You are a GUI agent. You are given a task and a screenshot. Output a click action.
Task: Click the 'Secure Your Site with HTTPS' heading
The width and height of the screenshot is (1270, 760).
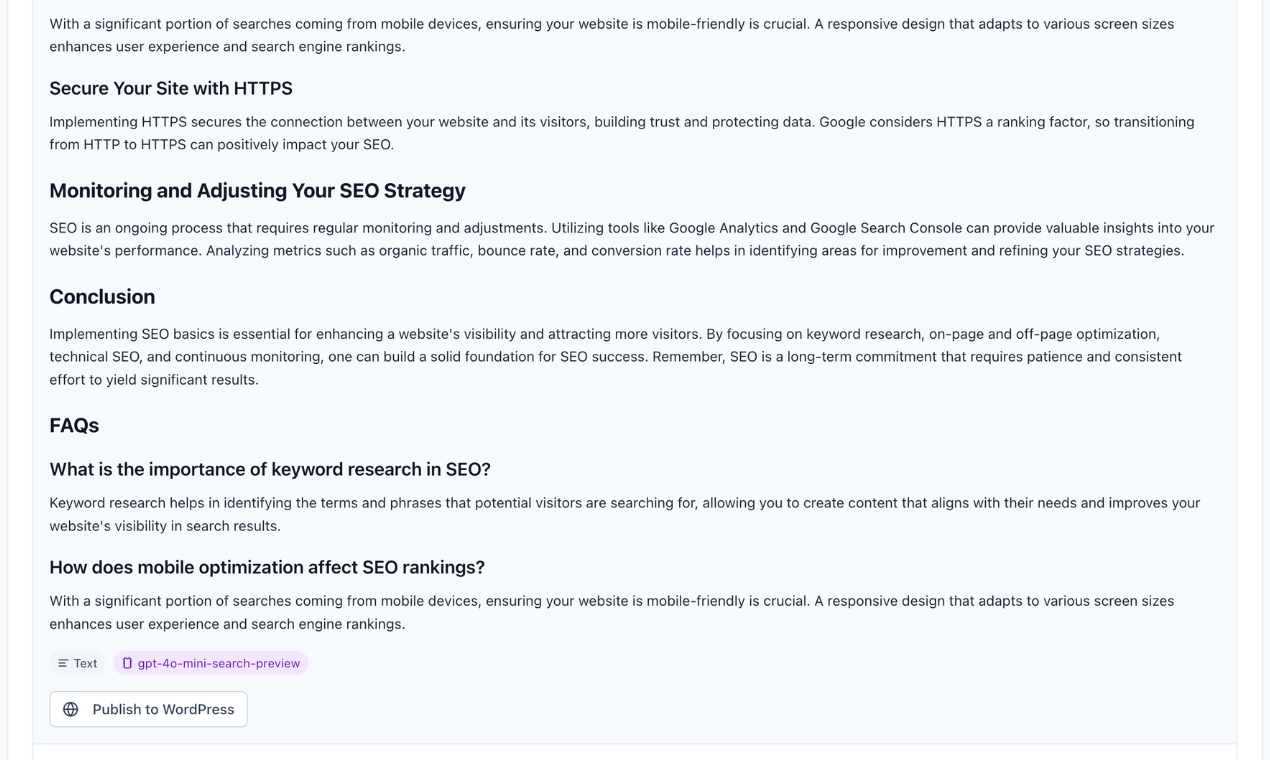(171, 88)
